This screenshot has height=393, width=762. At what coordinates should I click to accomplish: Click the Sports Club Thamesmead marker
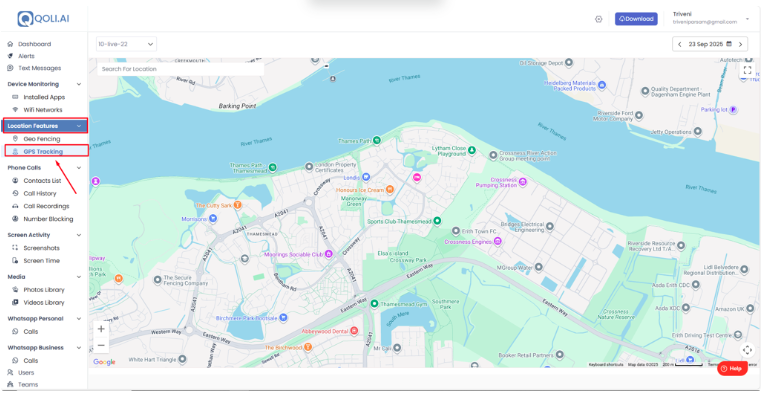pos(437,221)
